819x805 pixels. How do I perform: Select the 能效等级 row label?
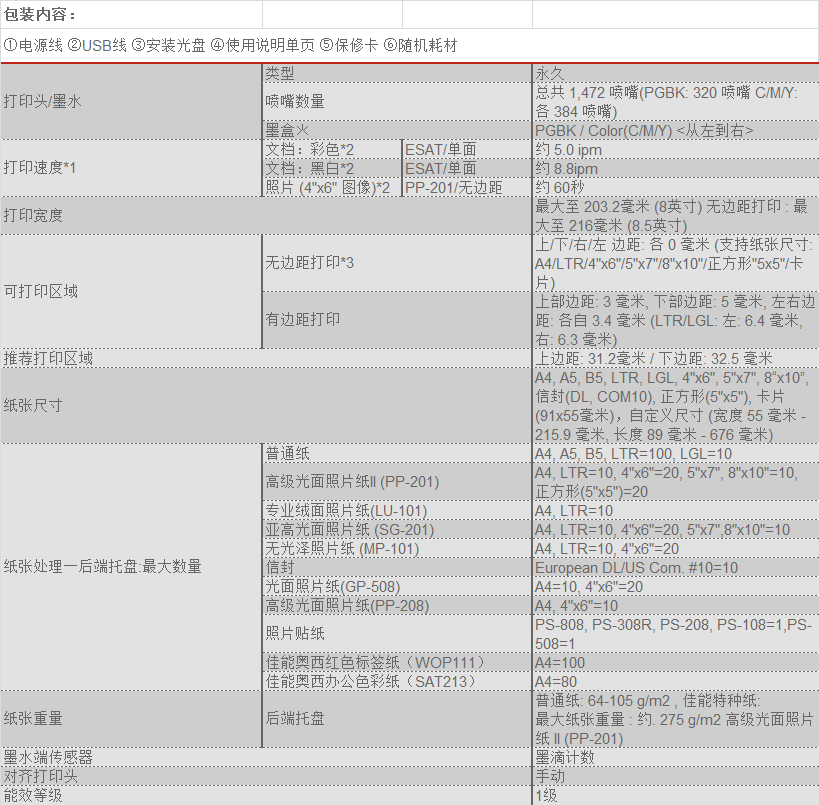(32, 795)
